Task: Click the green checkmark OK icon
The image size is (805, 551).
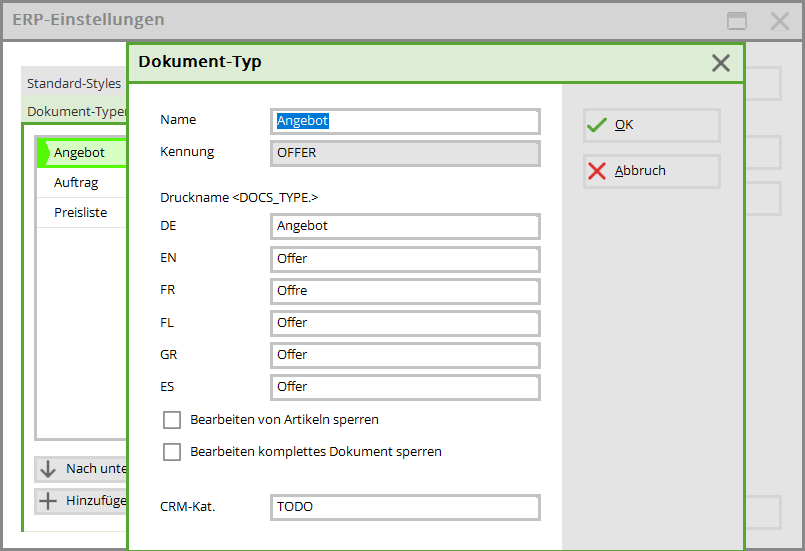Action: pos(597,125)
